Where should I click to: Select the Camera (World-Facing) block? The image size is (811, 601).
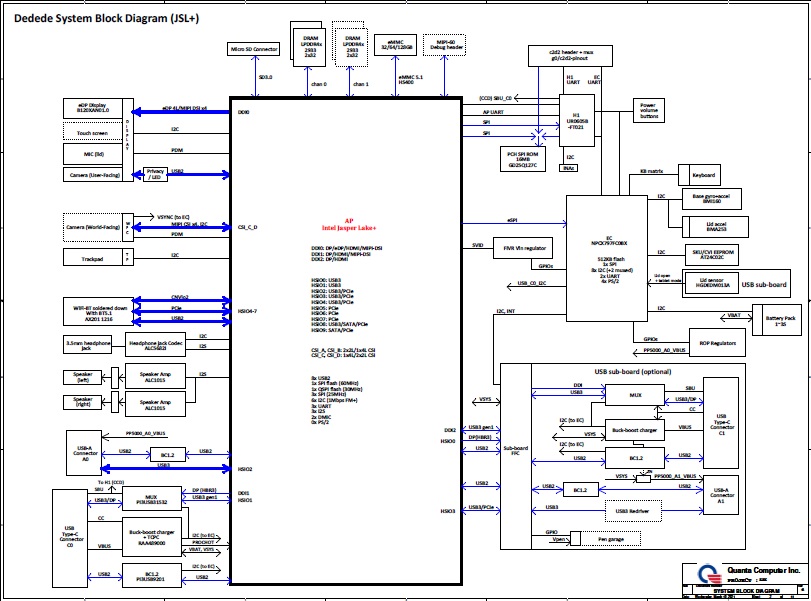coord(93,227)
